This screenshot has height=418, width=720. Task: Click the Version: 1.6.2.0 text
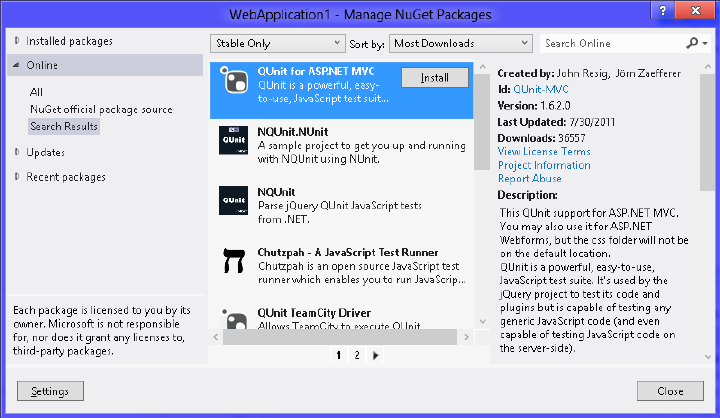[534, 106]
